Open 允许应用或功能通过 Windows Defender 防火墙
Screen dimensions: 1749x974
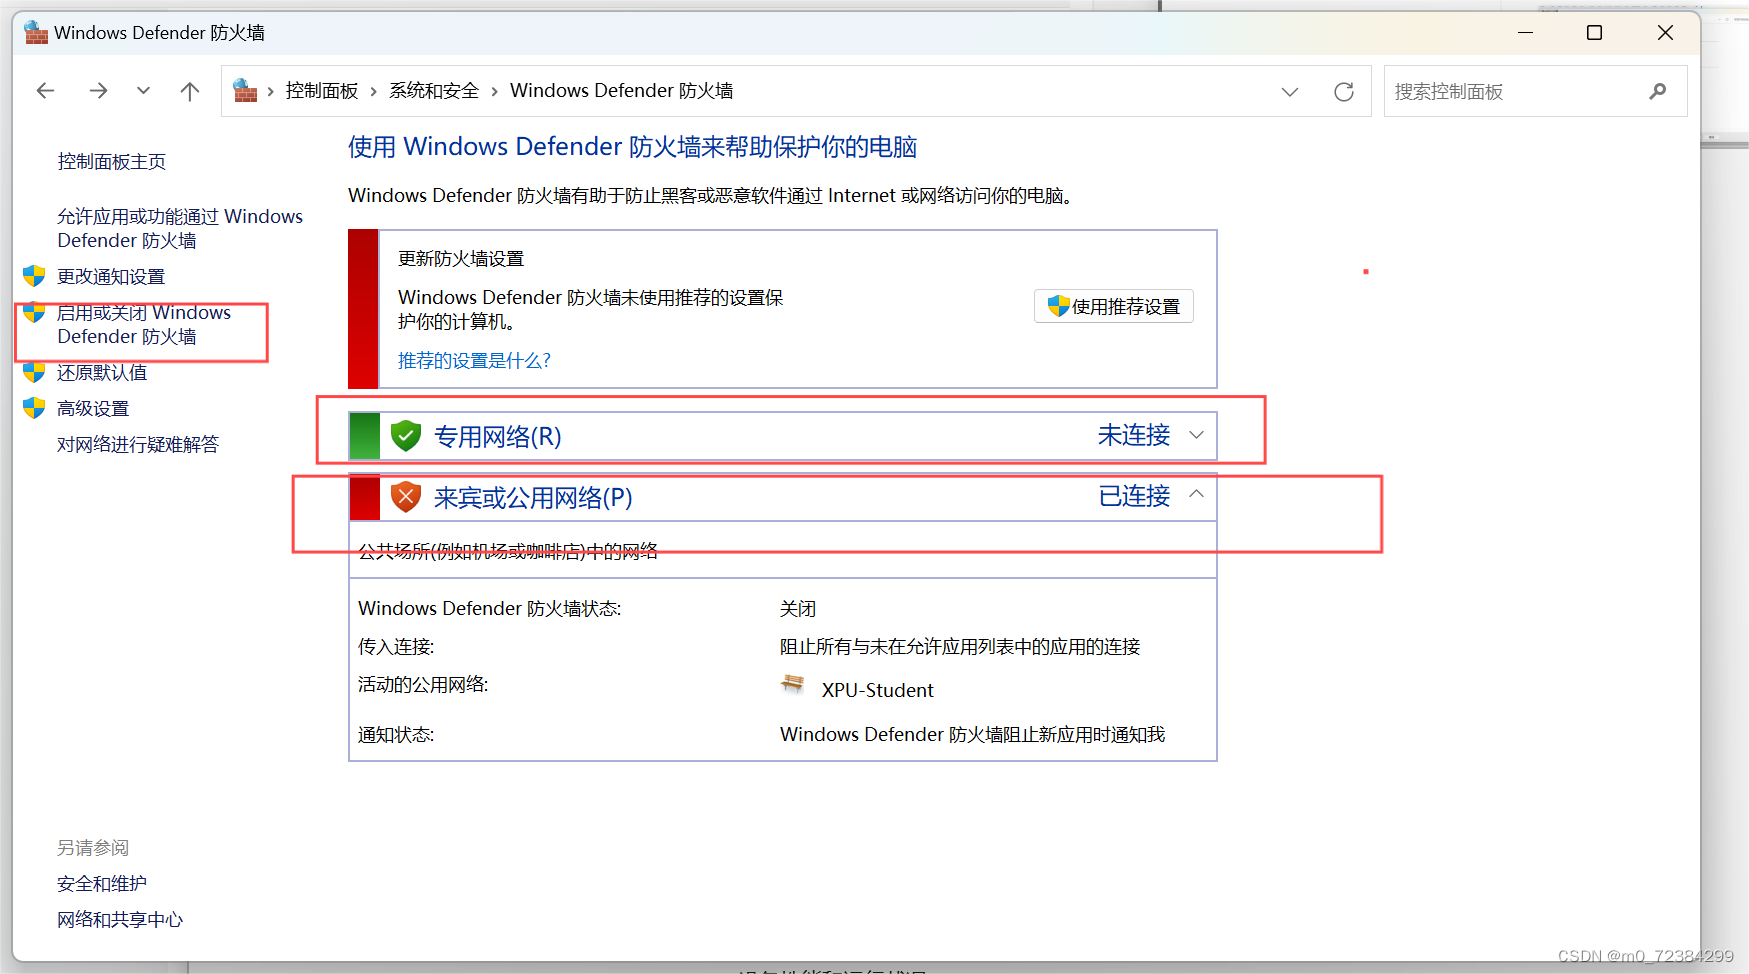click(x=180, y=228)
